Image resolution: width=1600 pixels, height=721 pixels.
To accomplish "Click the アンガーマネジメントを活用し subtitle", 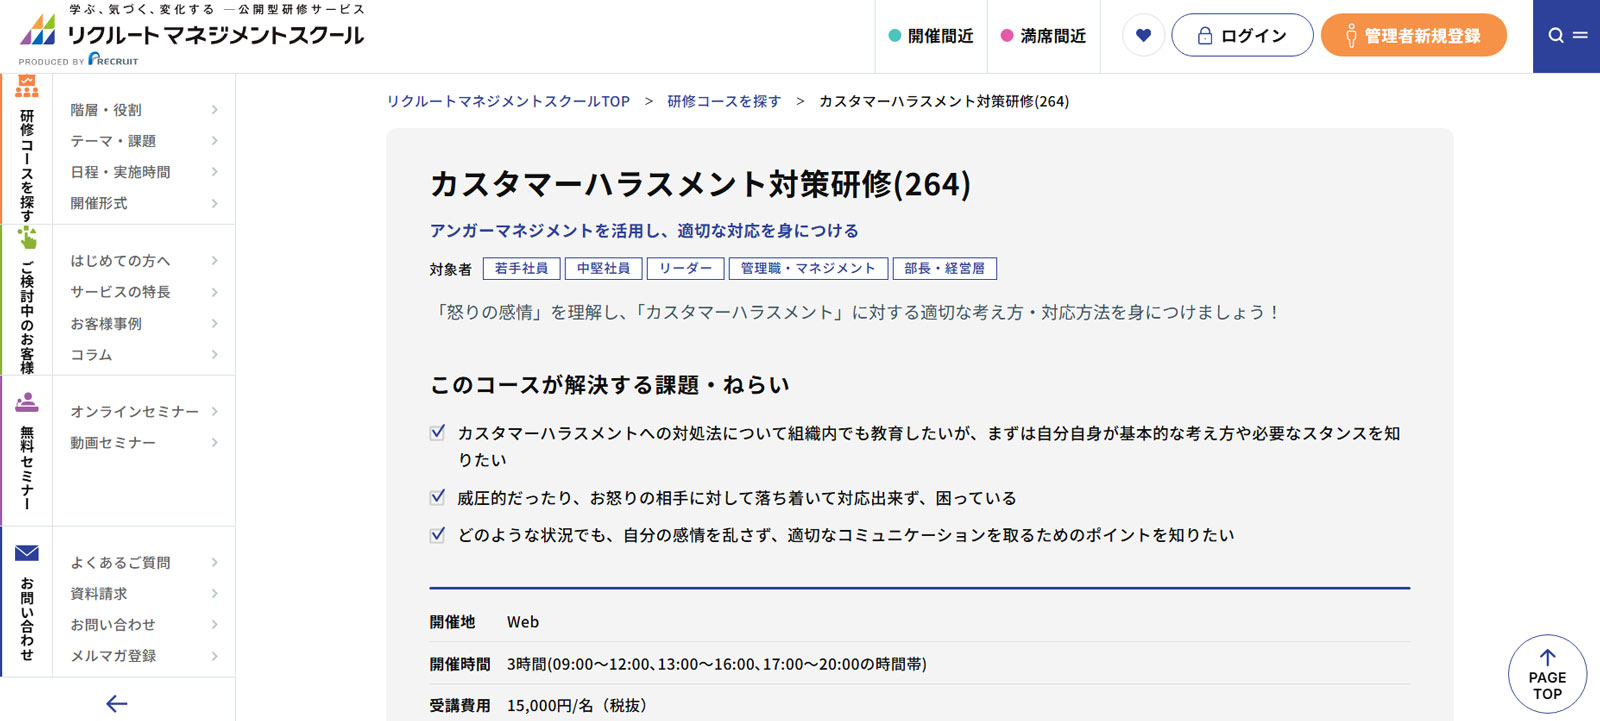I will pyautogui.click(x=644, y=231).
